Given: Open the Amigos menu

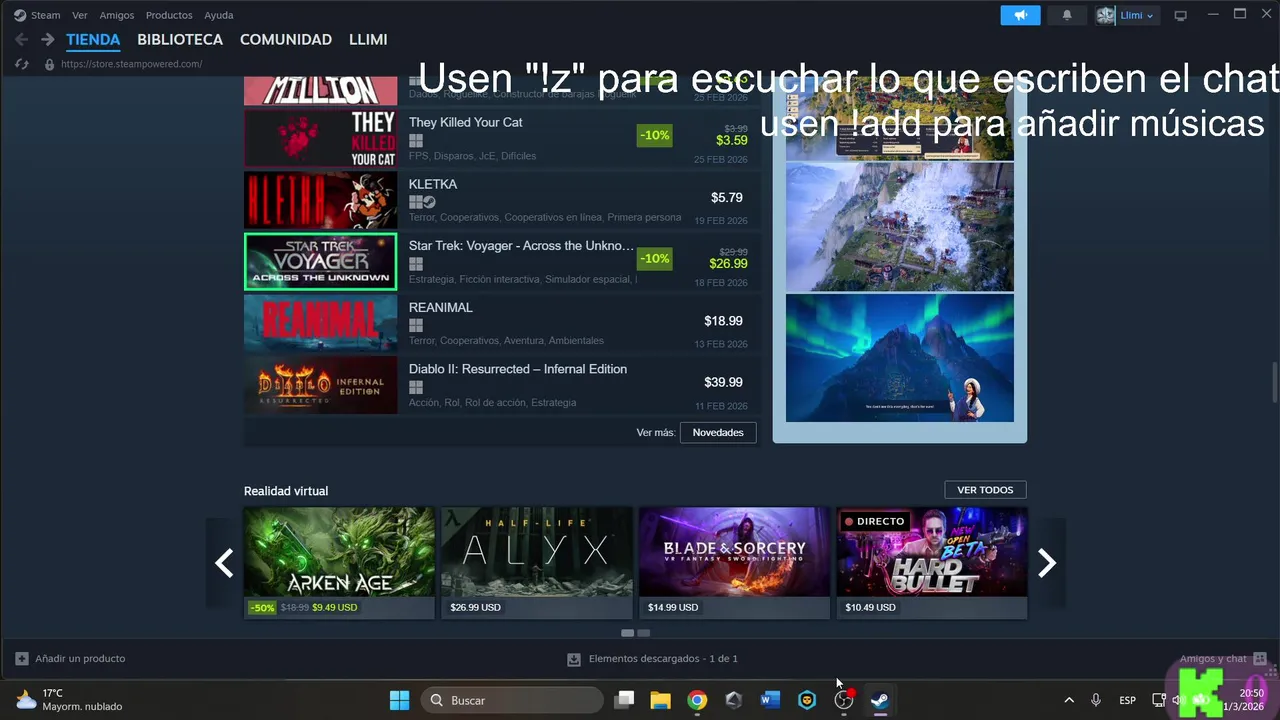Looking at the screenshot, I should pyautogui.click(x=117, y=15).
